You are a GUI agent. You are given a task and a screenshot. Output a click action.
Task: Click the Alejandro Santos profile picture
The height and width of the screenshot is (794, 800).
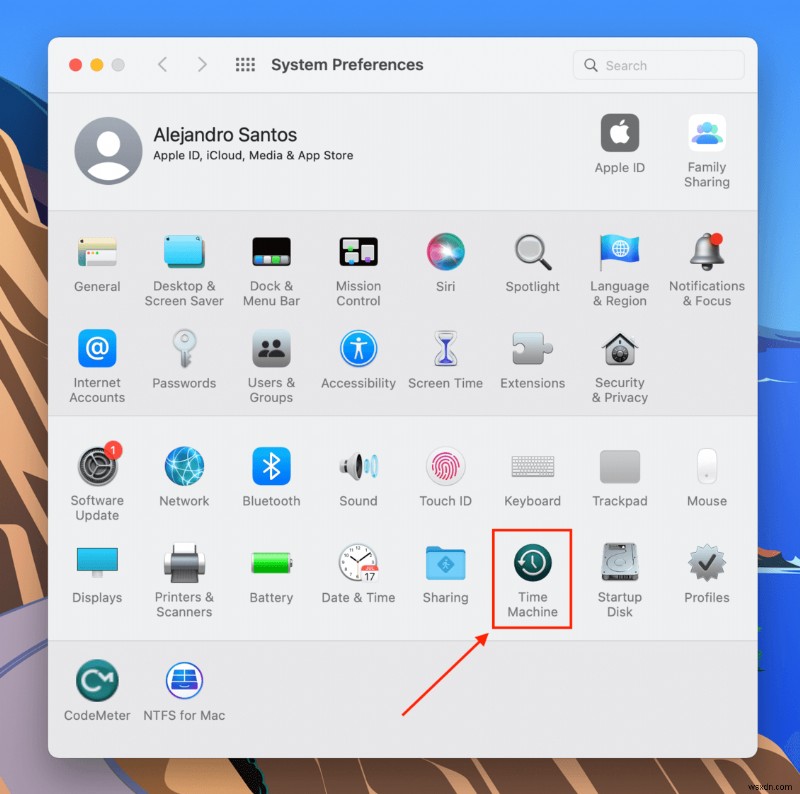point(108,151)
